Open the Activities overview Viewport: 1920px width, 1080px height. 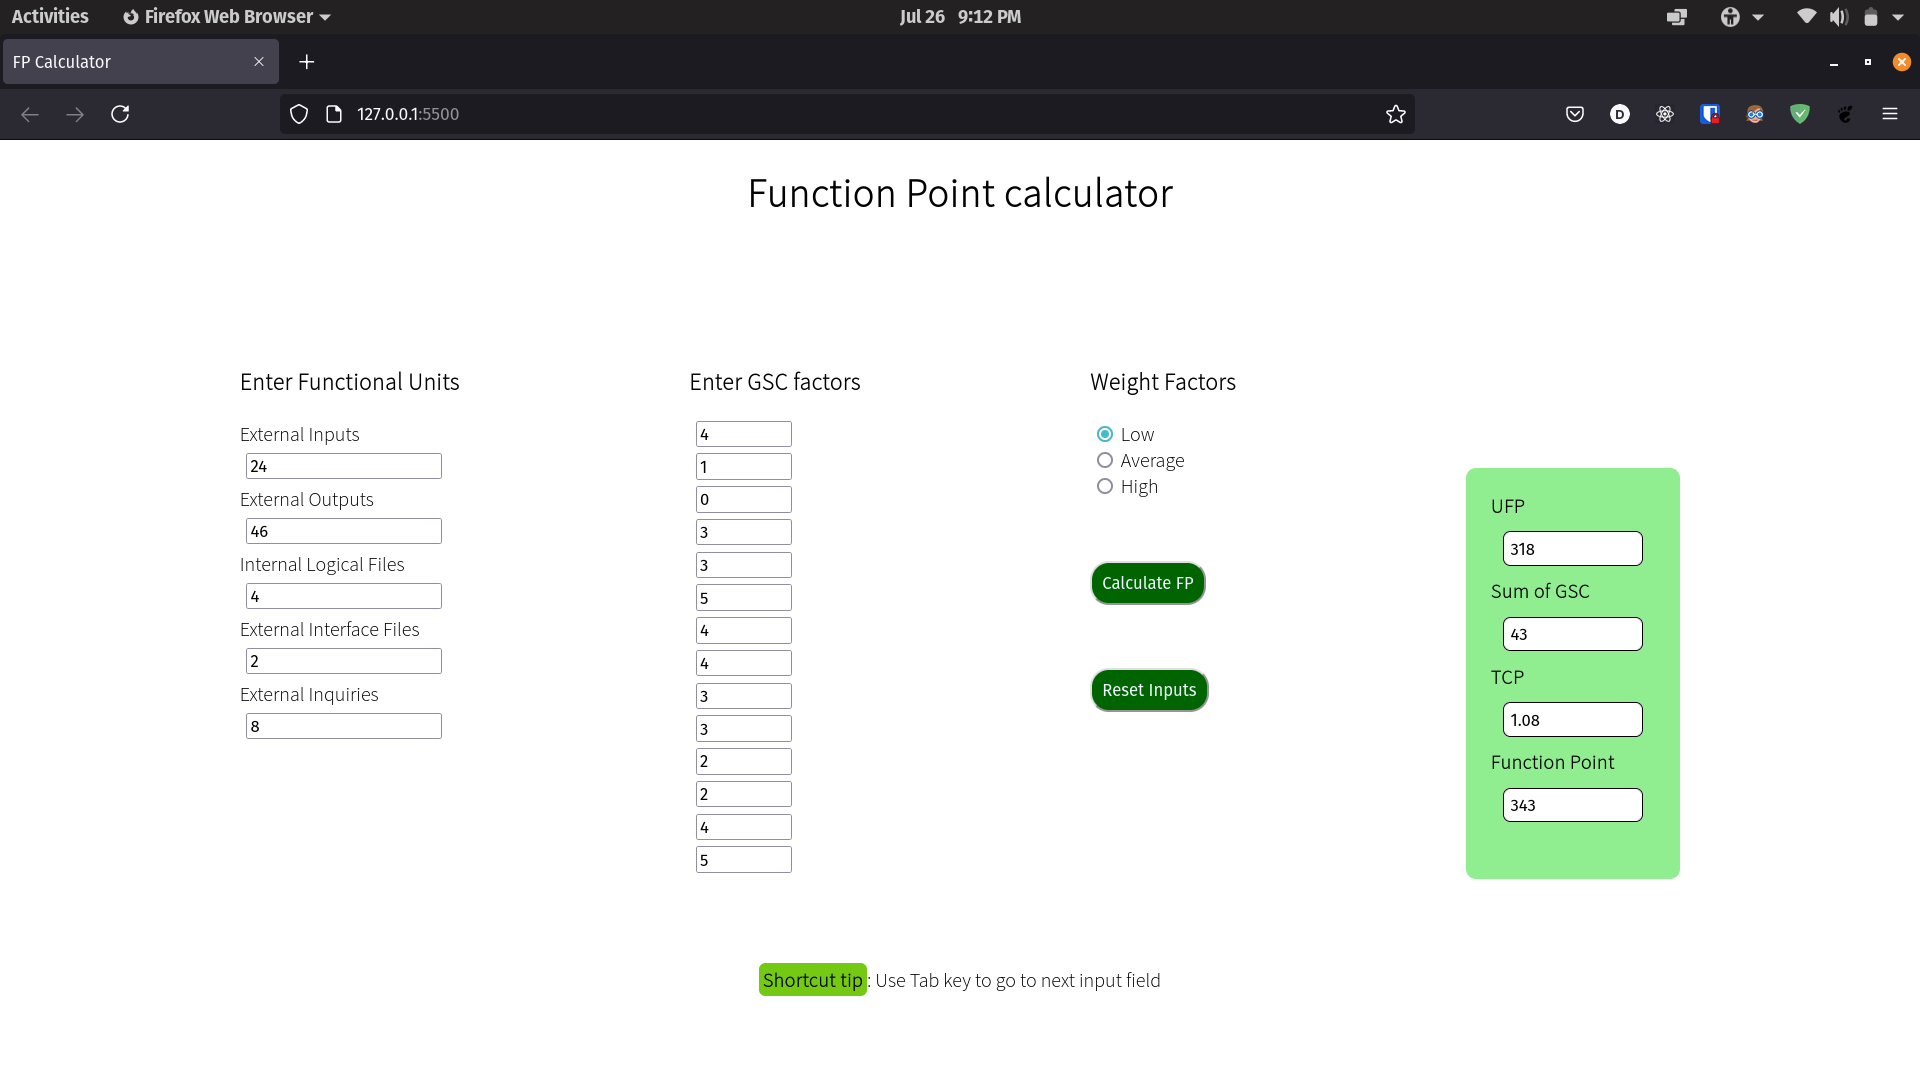50,16
